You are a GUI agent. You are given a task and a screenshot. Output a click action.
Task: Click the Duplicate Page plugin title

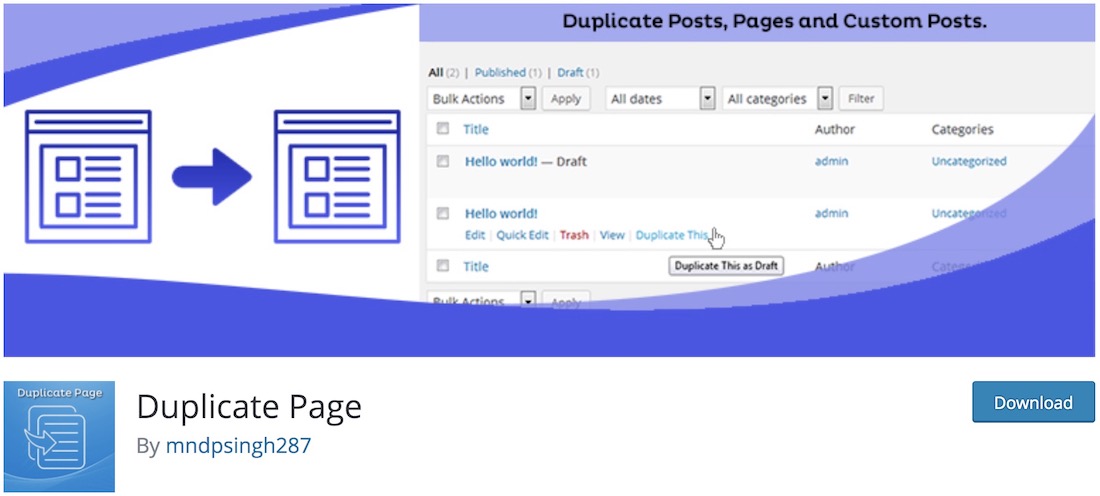(x=249, y=406)
